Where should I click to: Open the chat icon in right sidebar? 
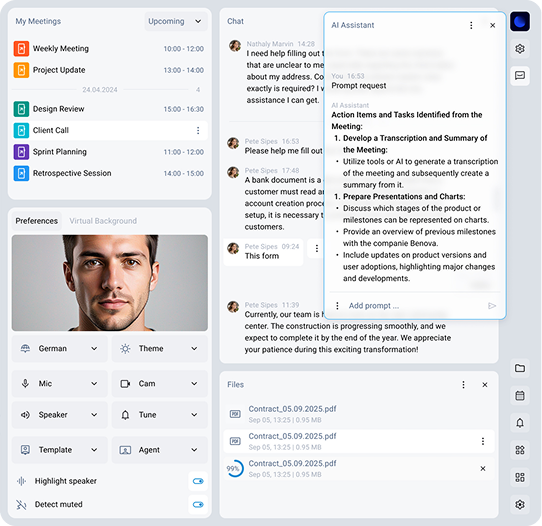coord(520,76)
